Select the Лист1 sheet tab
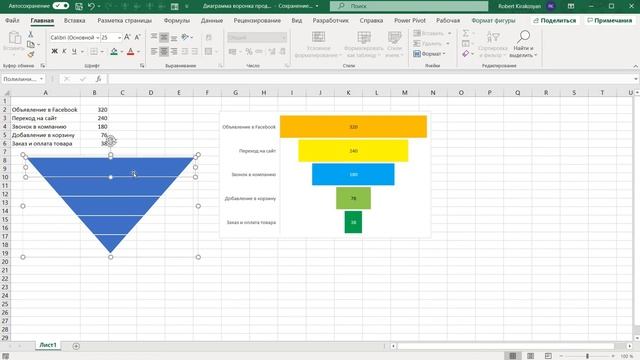640x360 pixels. 48,345
